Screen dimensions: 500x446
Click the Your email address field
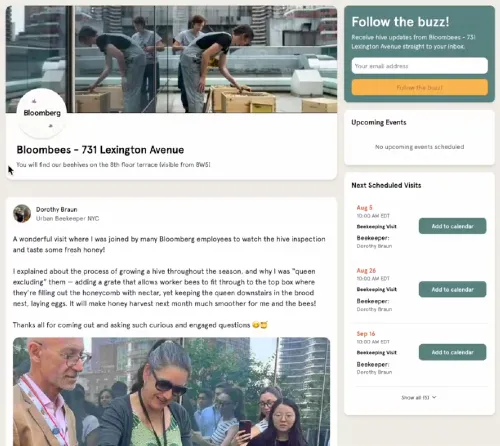click(420, 66)
